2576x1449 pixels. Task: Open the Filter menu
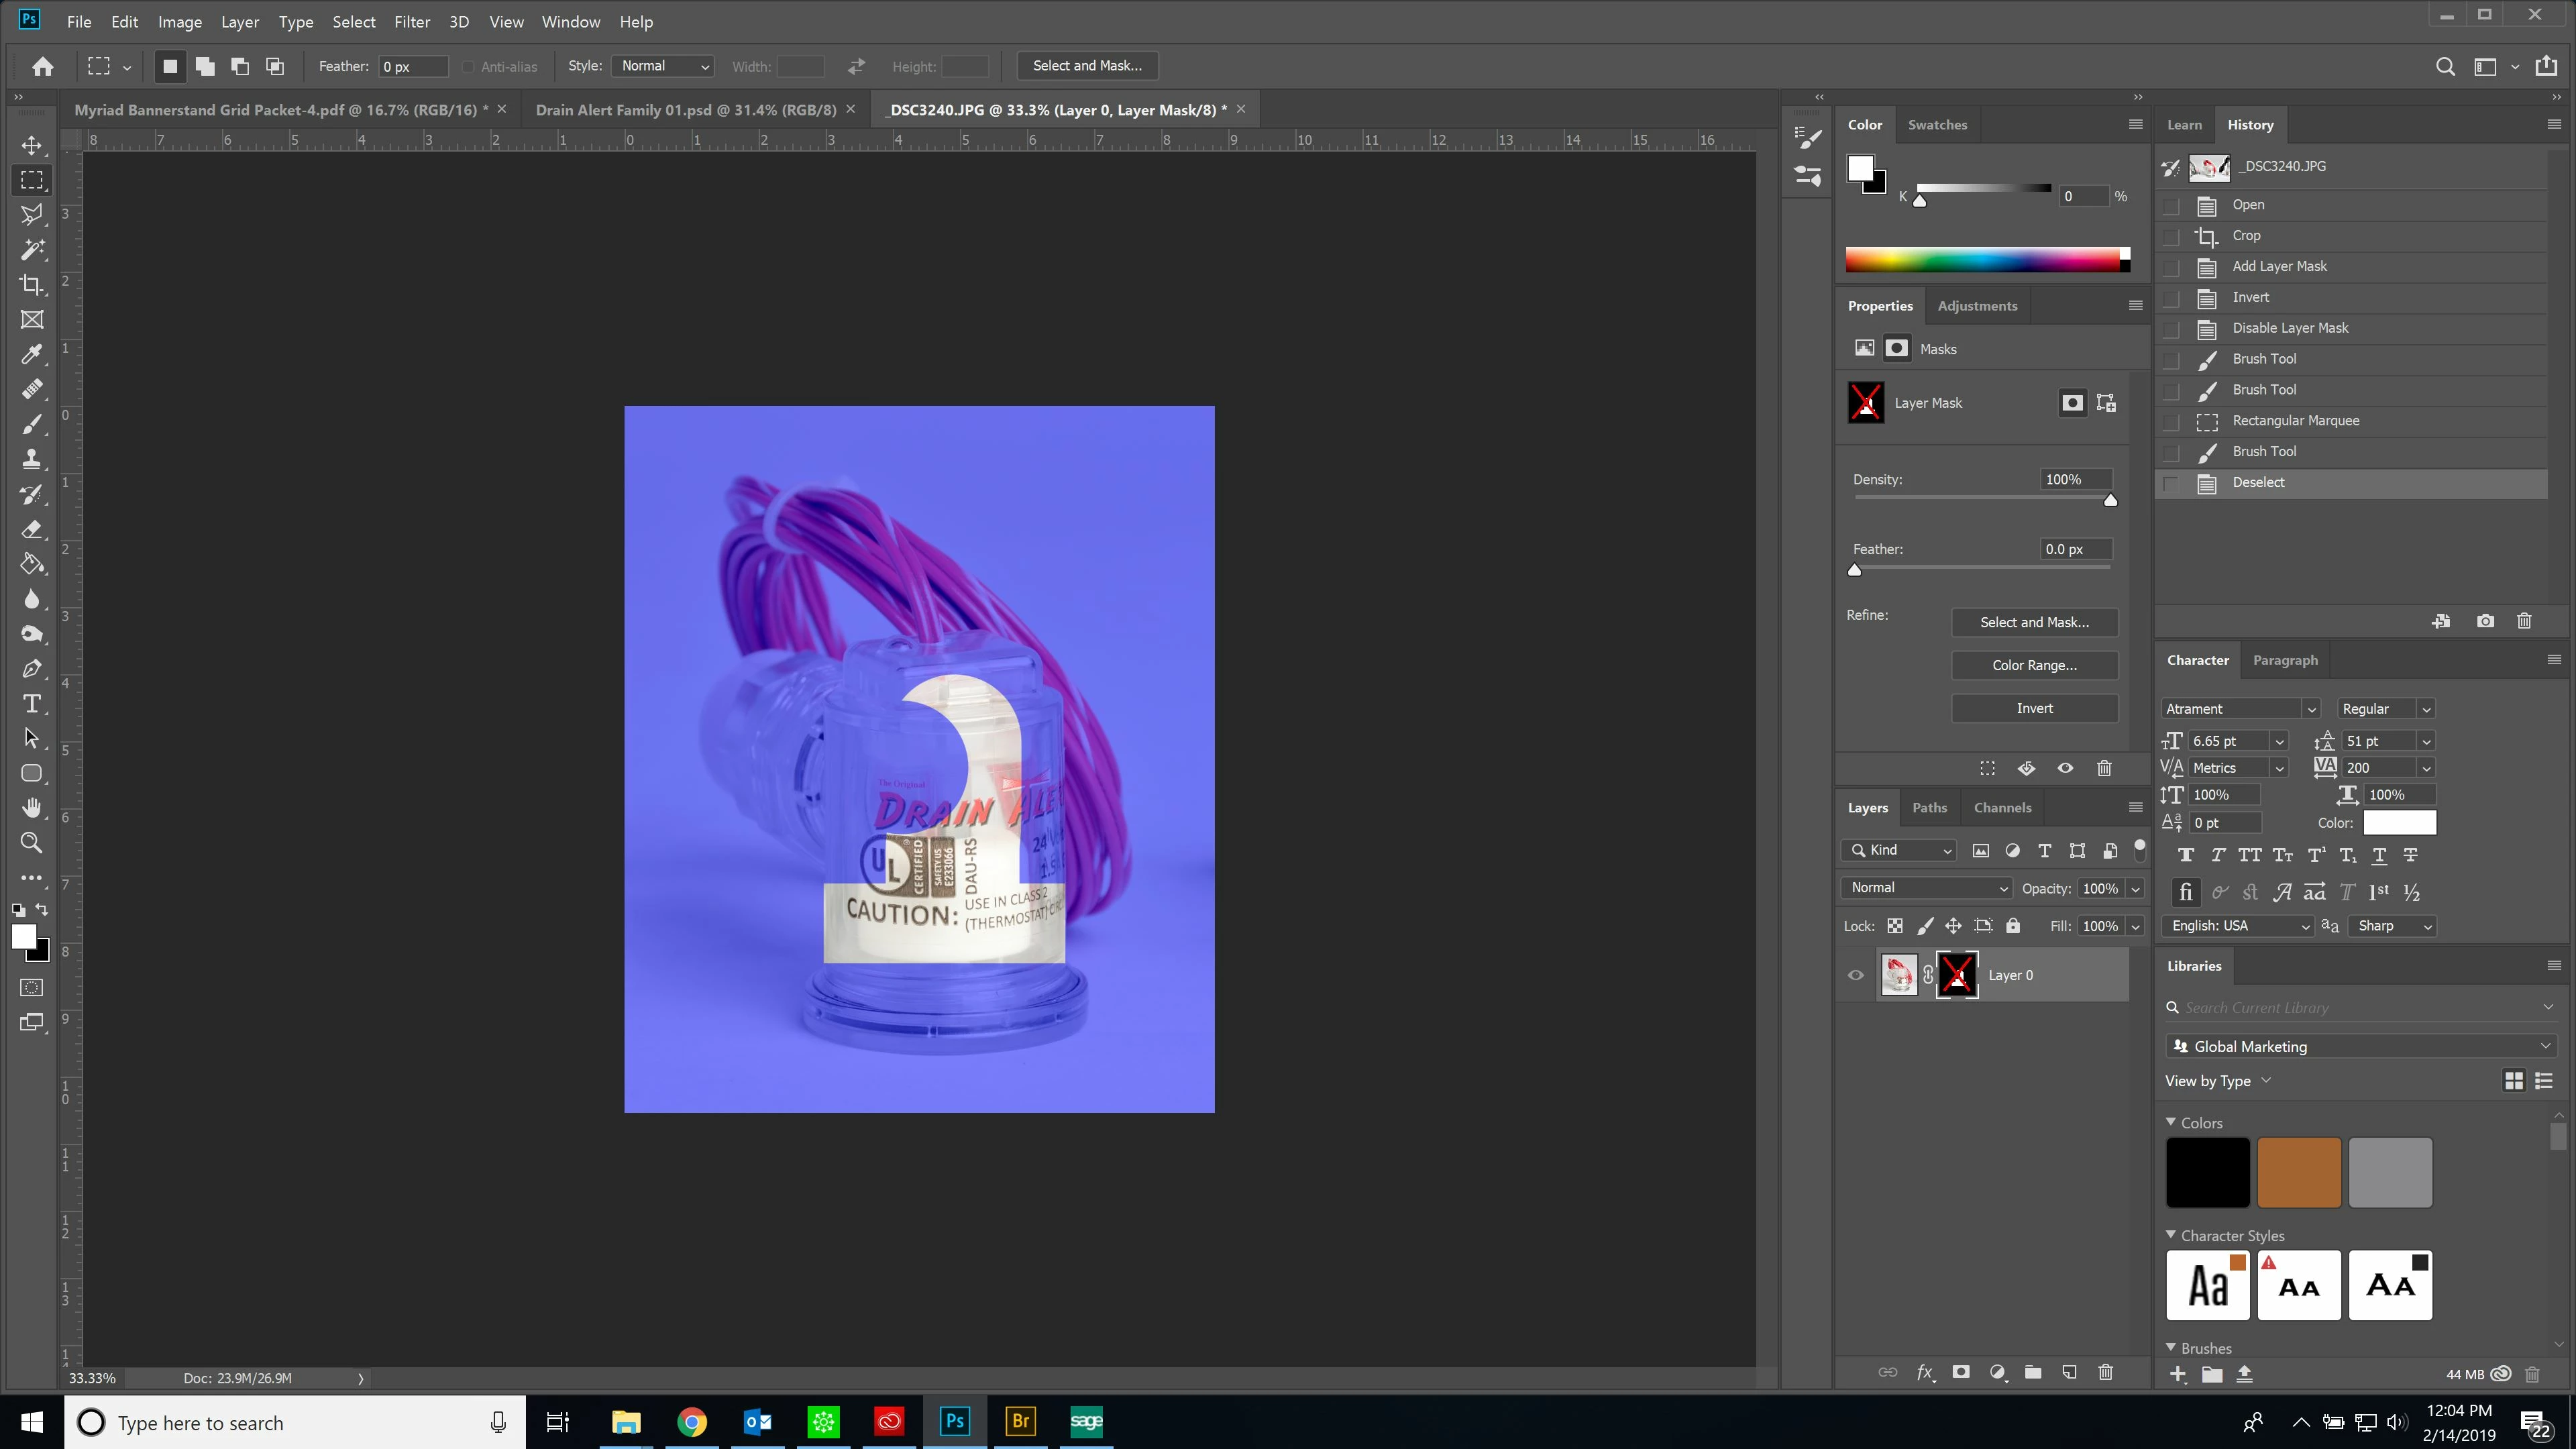click(411, 22)
